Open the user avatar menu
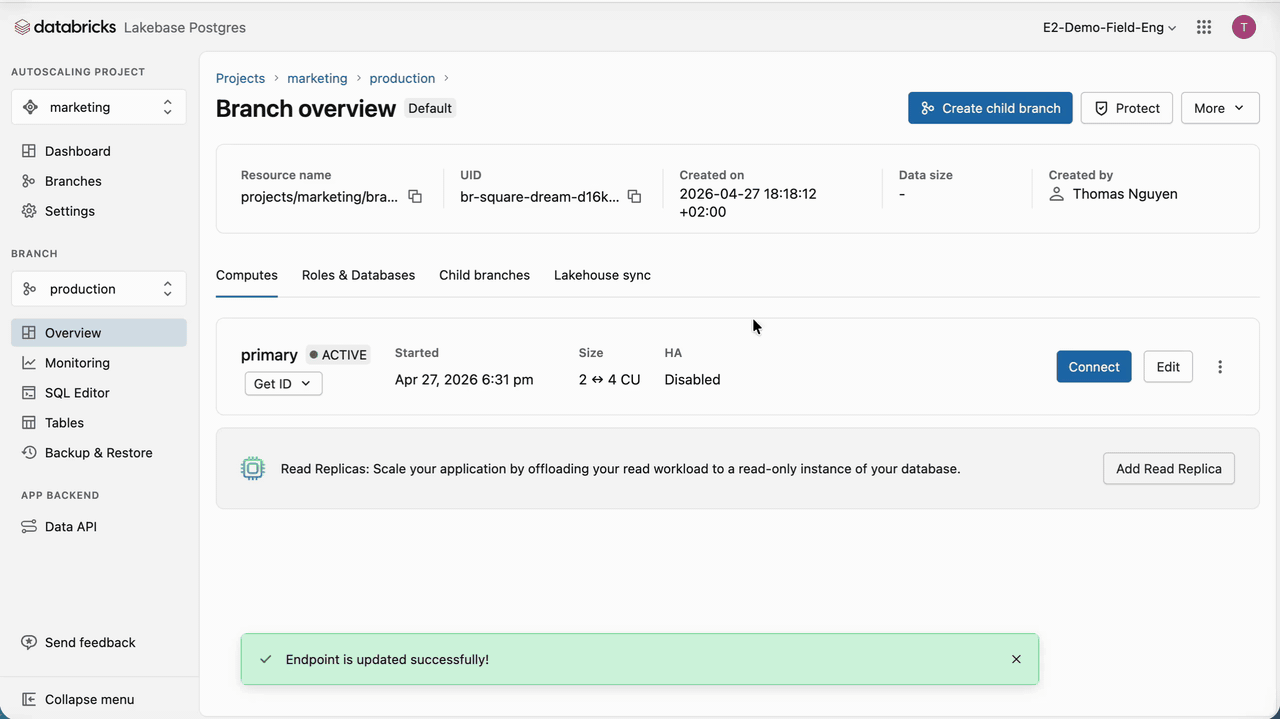Screen dimensions: 1280x719 (x=1243, y=27)
